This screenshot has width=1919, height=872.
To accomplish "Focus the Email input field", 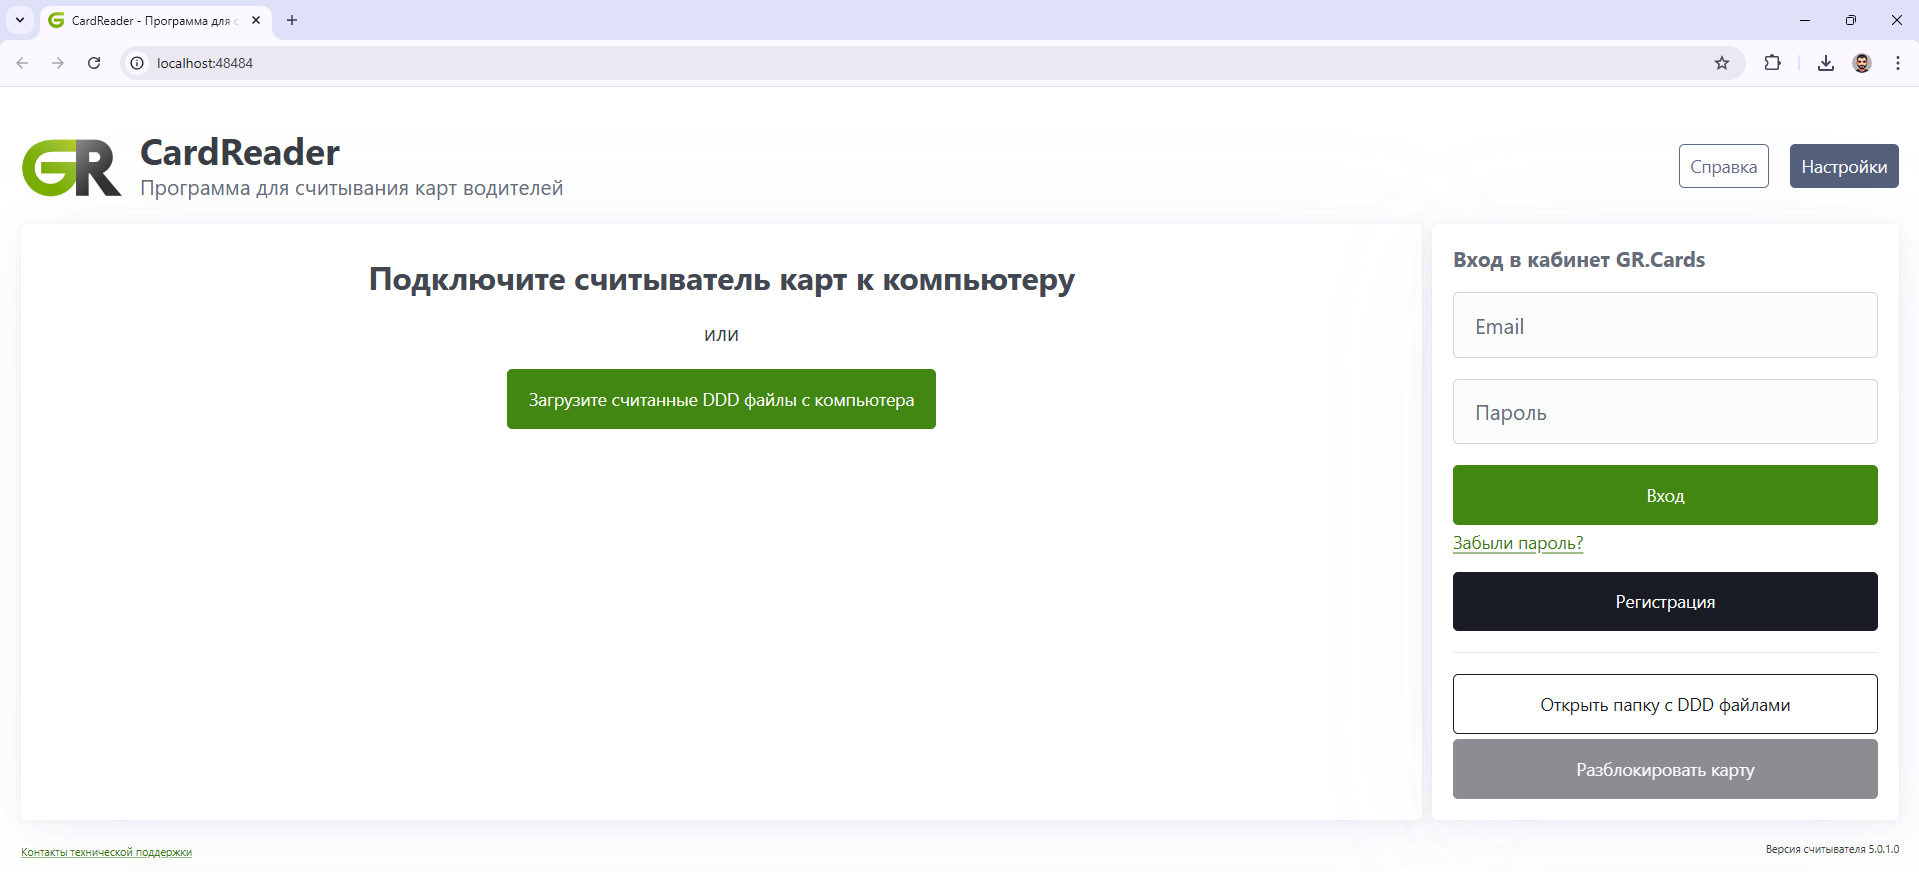I will (x=1664, y=325).
